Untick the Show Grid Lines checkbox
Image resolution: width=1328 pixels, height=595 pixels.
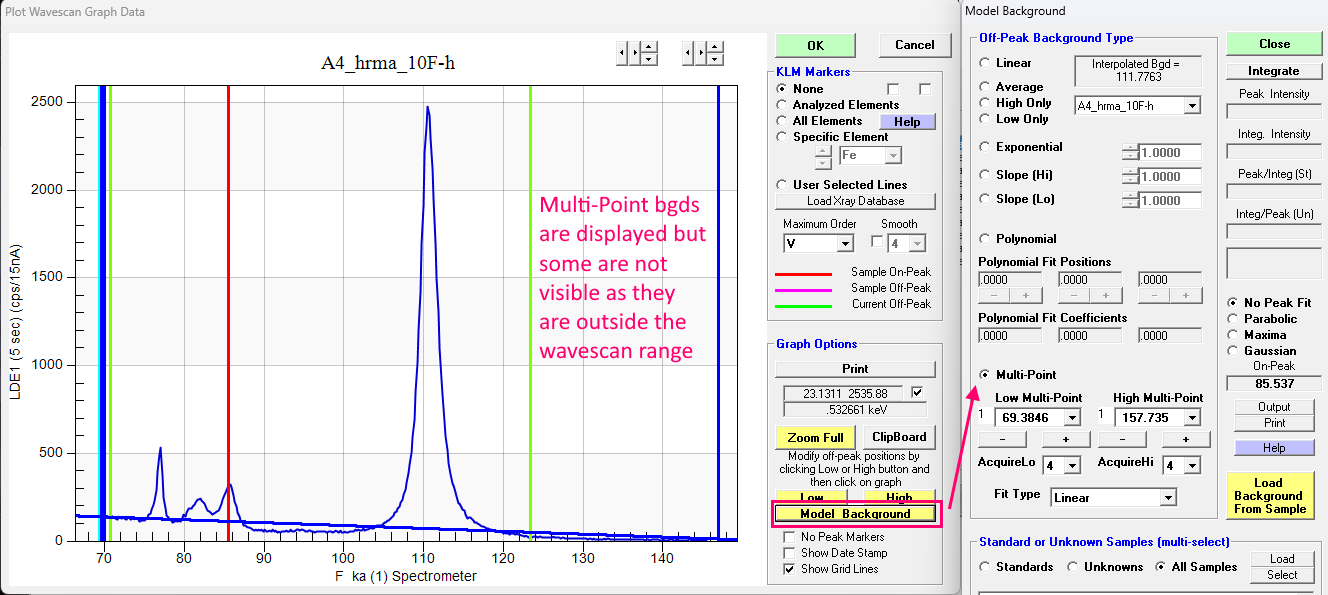pos(791,569)
